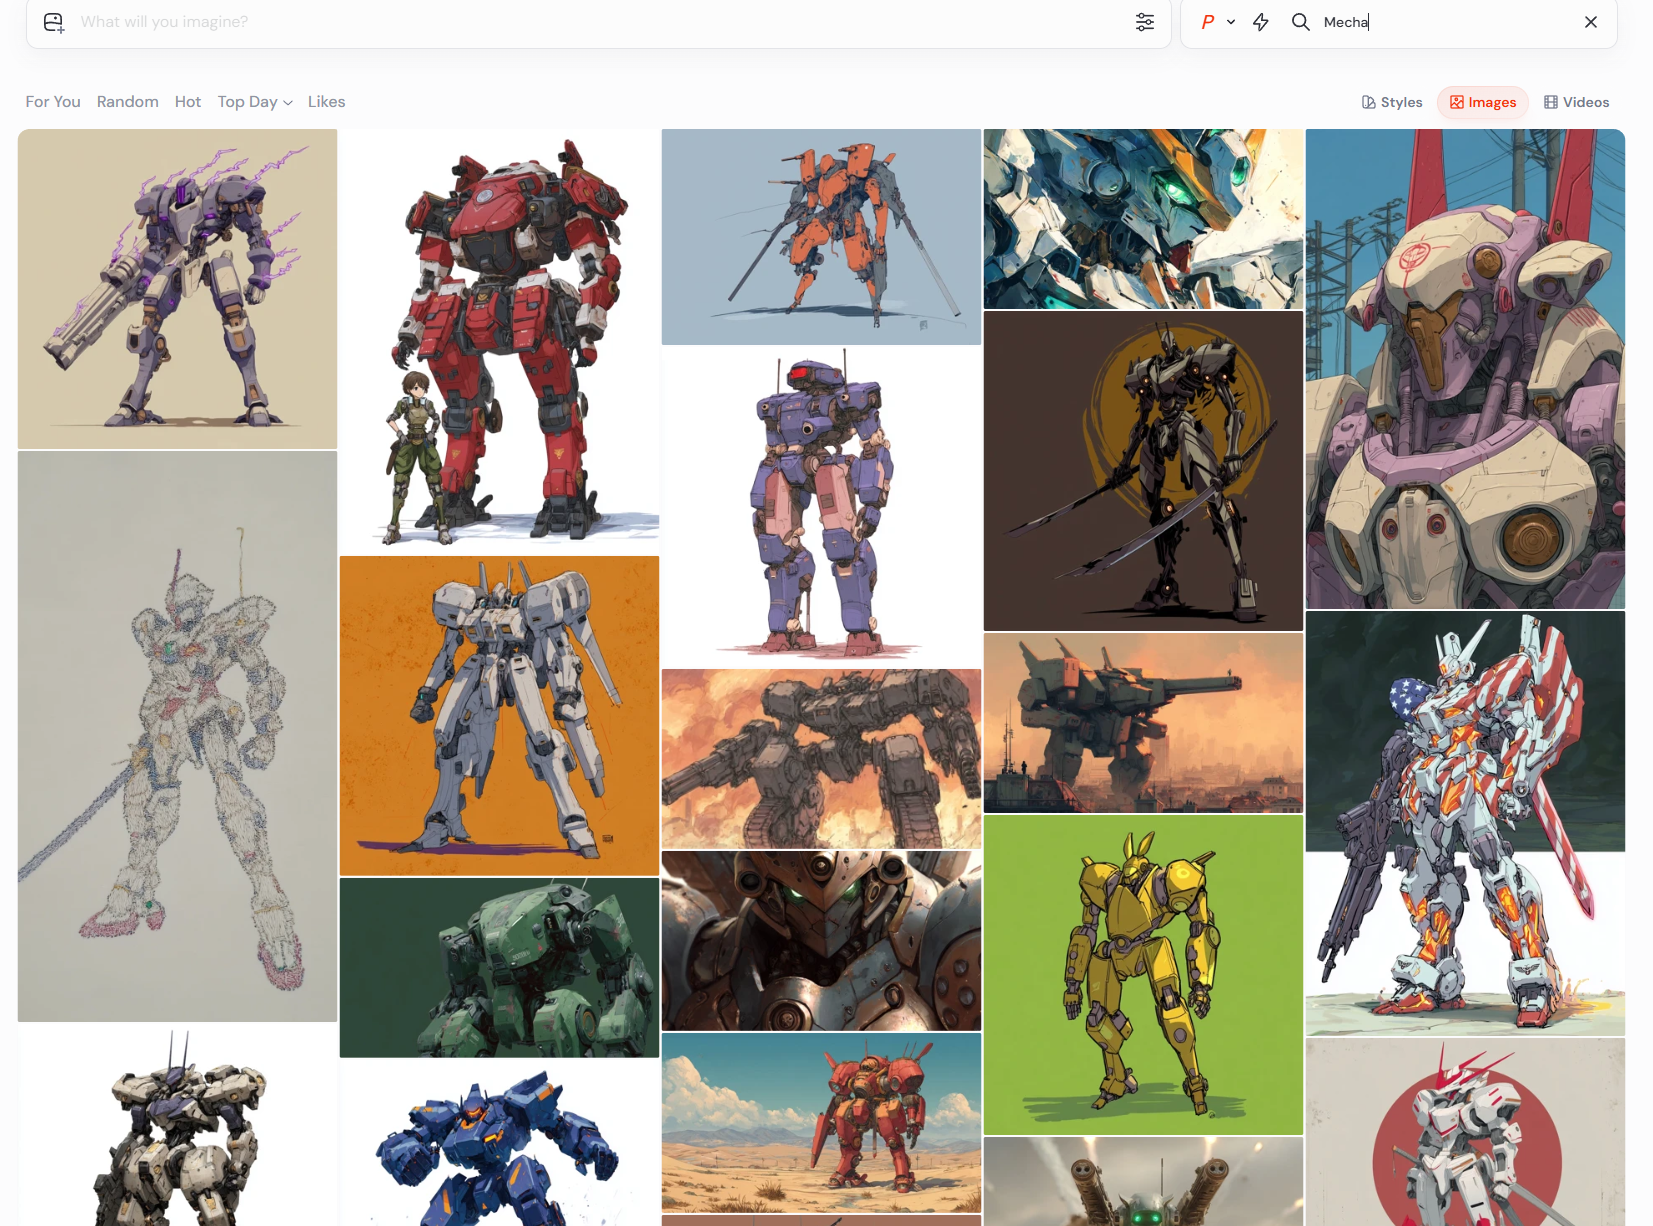This screenshot has height=1226, width=1653.
Task: Select the Images filter
Action: [1483, 102]
